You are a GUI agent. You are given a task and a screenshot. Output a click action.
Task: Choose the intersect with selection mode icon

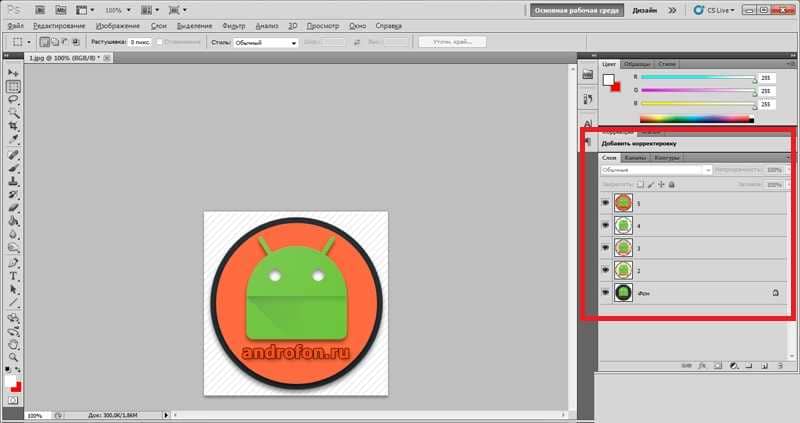coord(76,42)
